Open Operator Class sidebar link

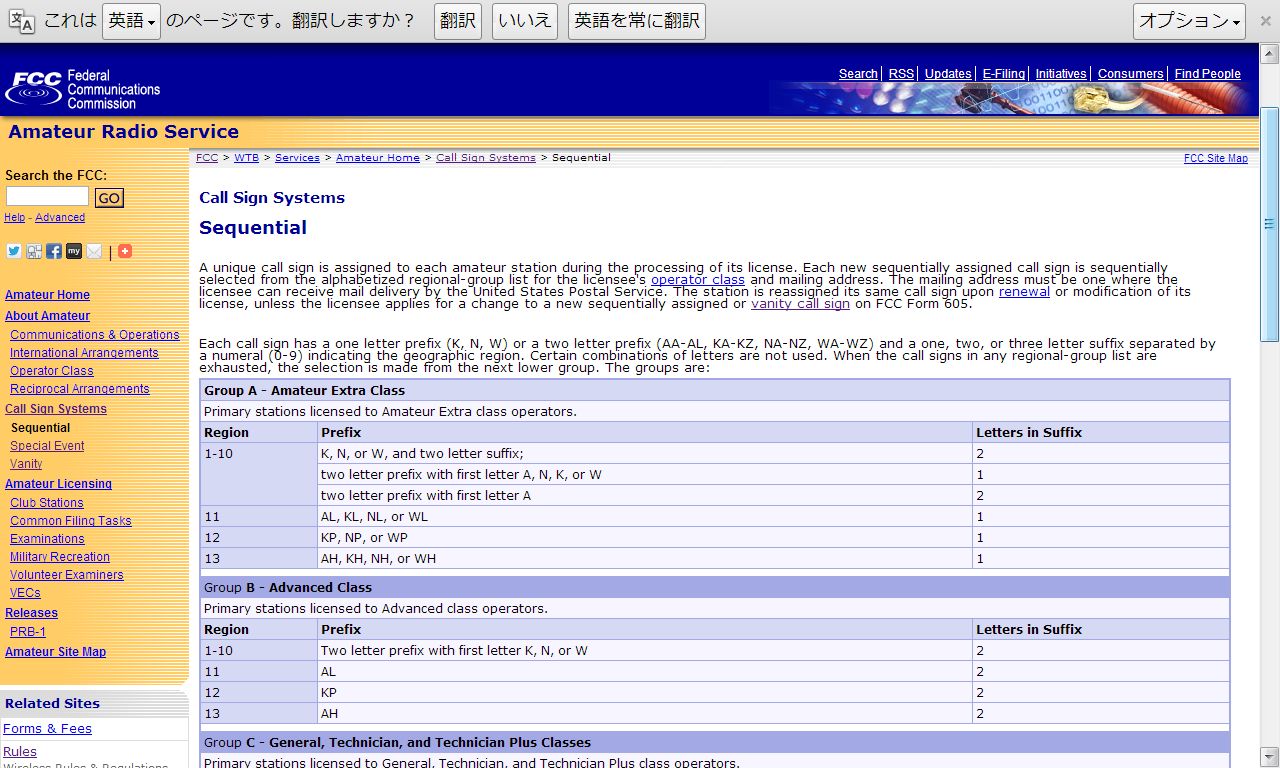coord(51,371)
